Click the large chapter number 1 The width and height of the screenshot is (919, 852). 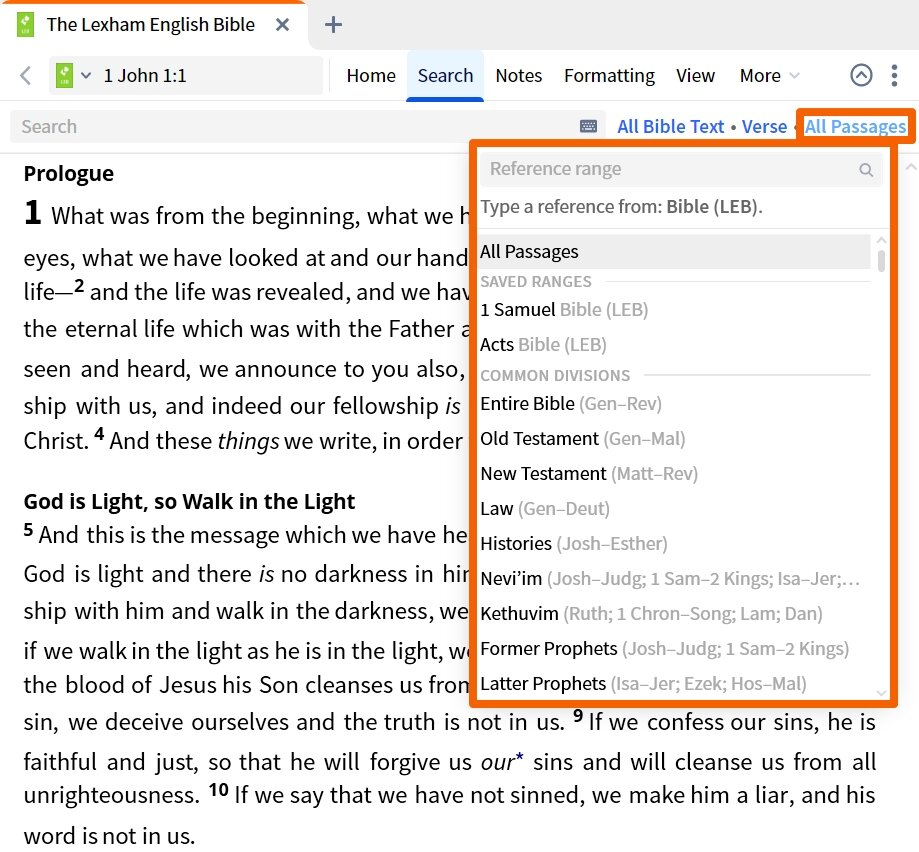33,212
